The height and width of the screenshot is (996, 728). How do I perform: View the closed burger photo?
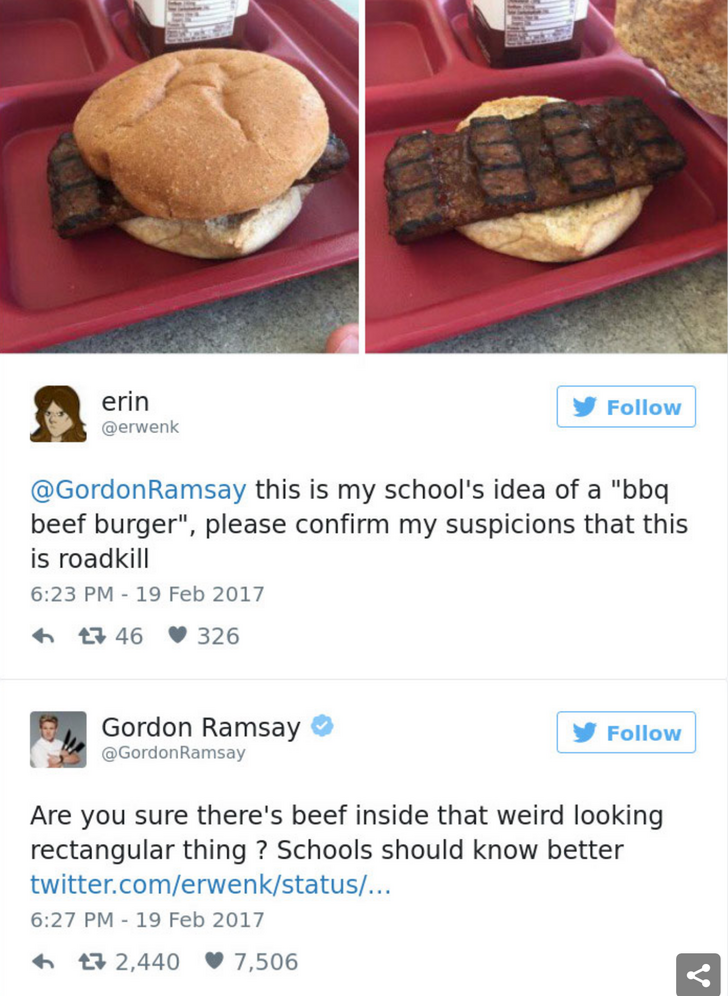point(179,176)
